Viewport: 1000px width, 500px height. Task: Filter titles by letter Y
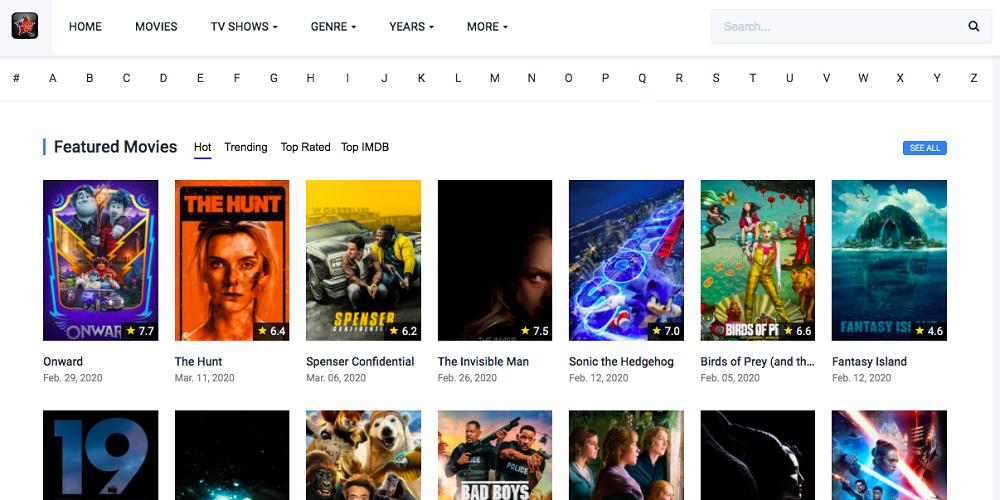(937, 78)
